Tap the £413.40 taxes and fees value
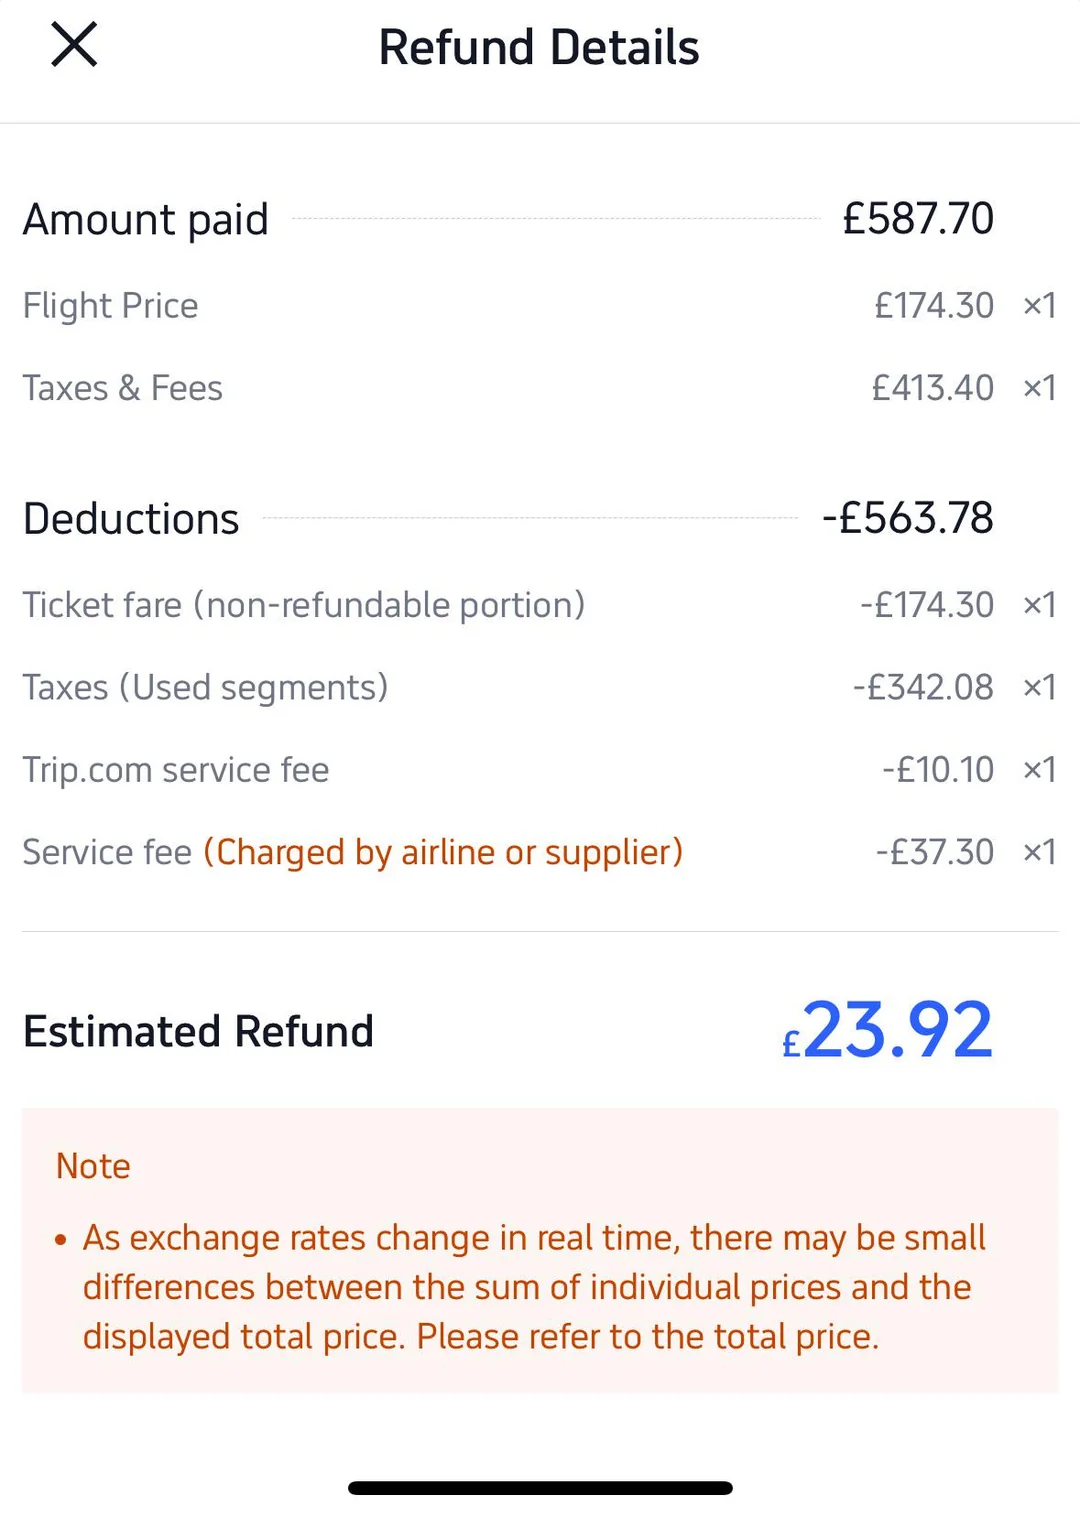Screen dimensions: 1080x1517 click(932, 388)
